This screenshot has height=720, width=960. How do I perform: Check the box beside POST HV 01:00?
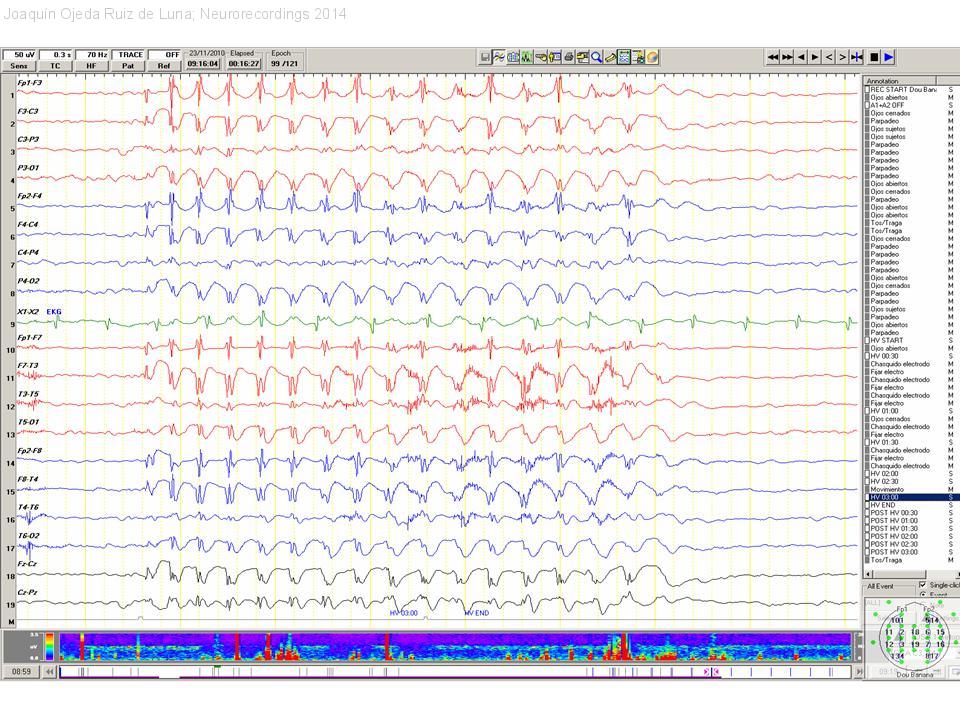867,521
